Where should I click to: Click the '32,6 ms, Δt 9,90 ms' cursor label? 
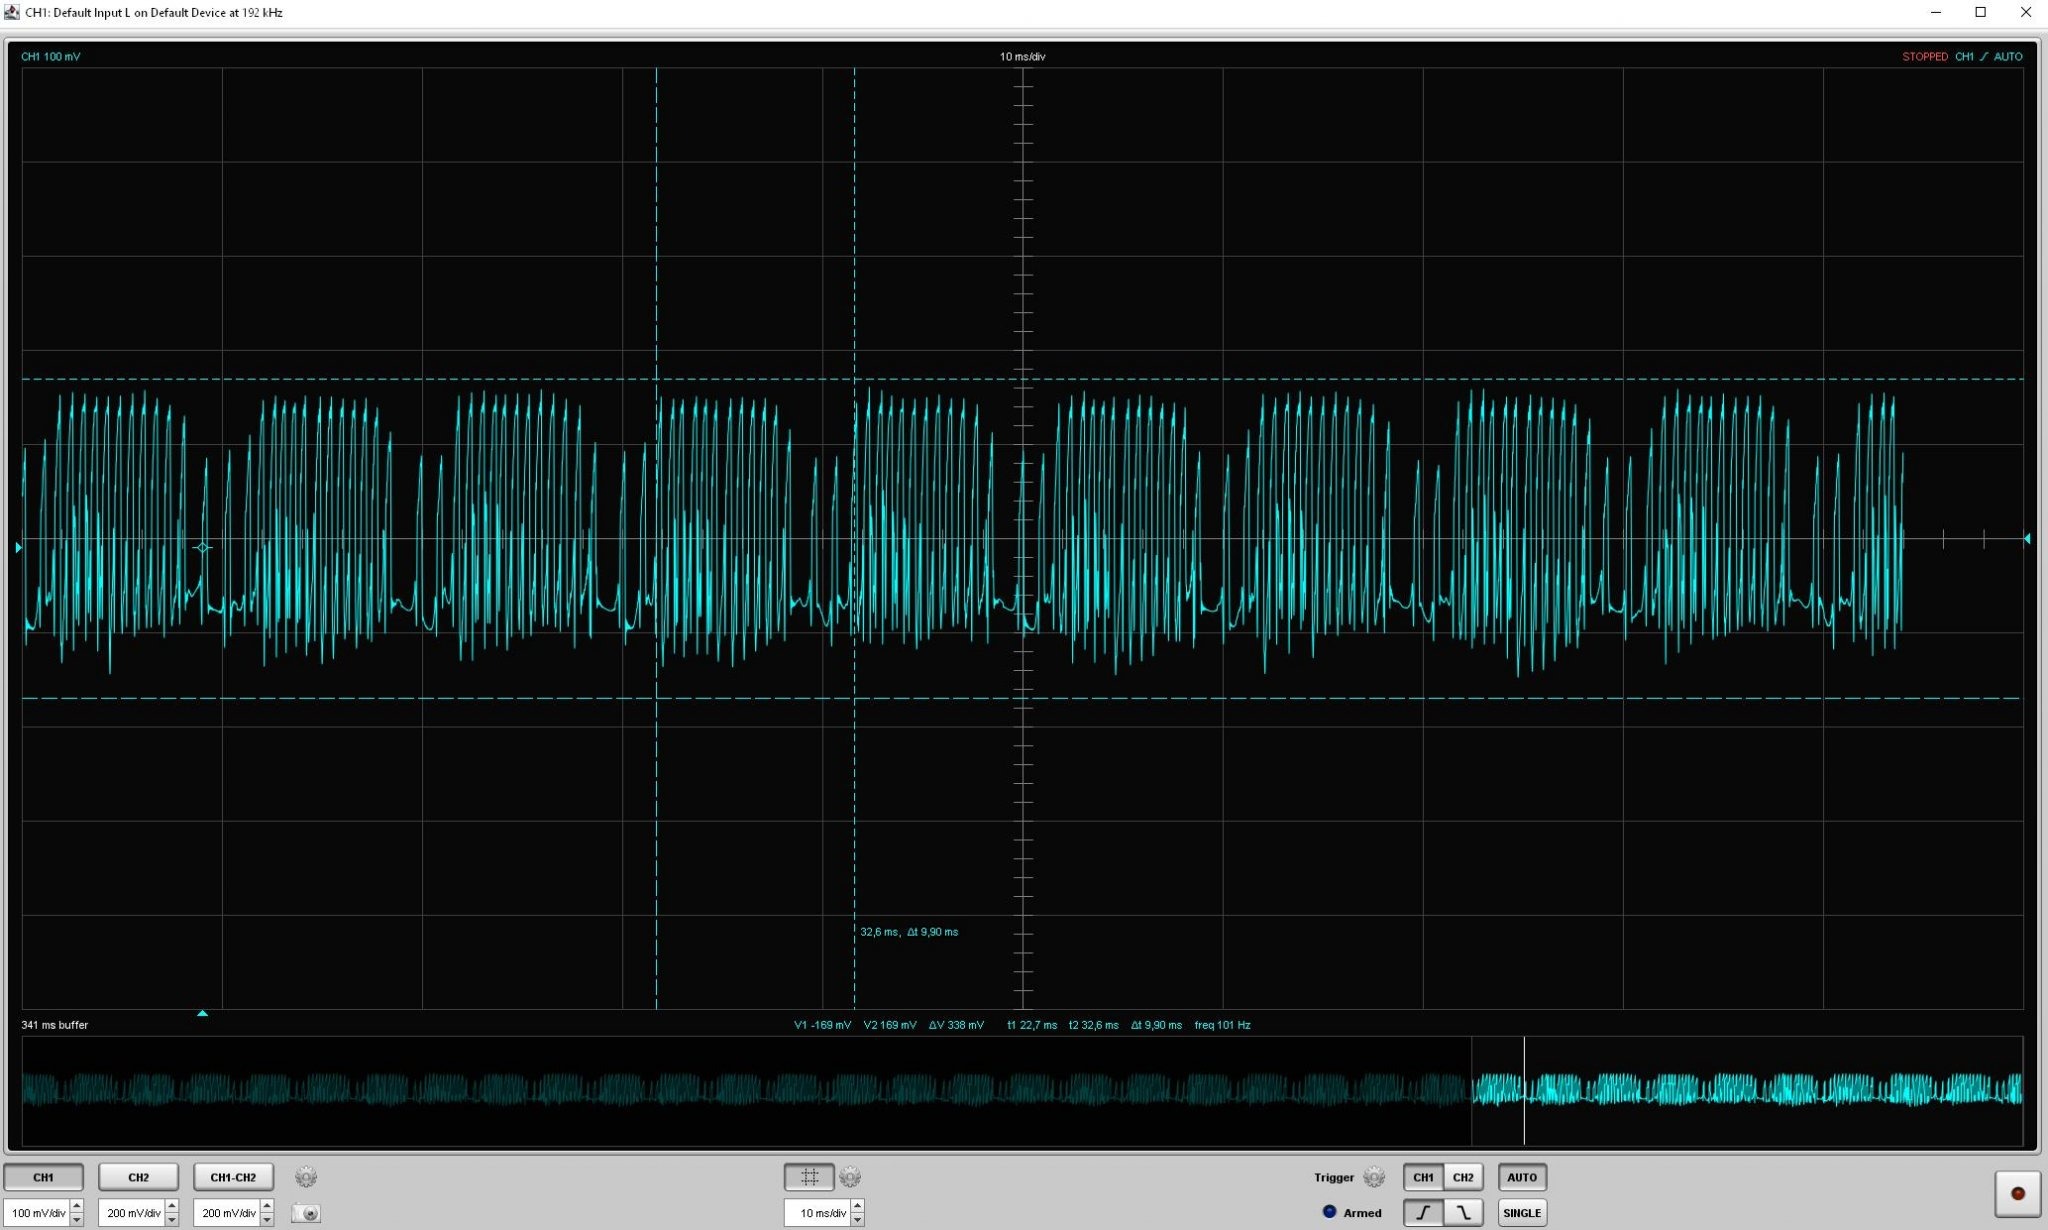pos(909,932)
